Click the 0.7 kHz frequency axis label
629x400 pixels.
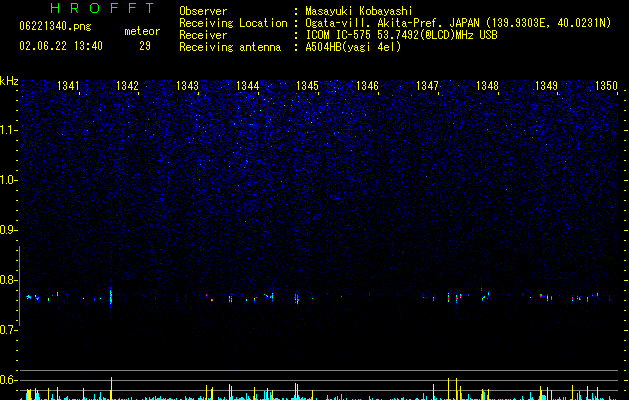(x=9, y=330)
